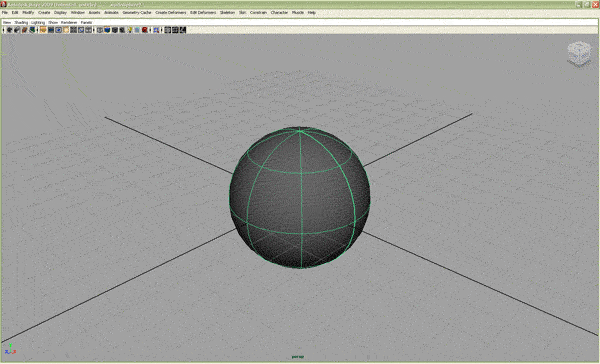Toggle the X-Ray display icon
Viewport: 600px width, 364px height.
click(x=167, y=30)
